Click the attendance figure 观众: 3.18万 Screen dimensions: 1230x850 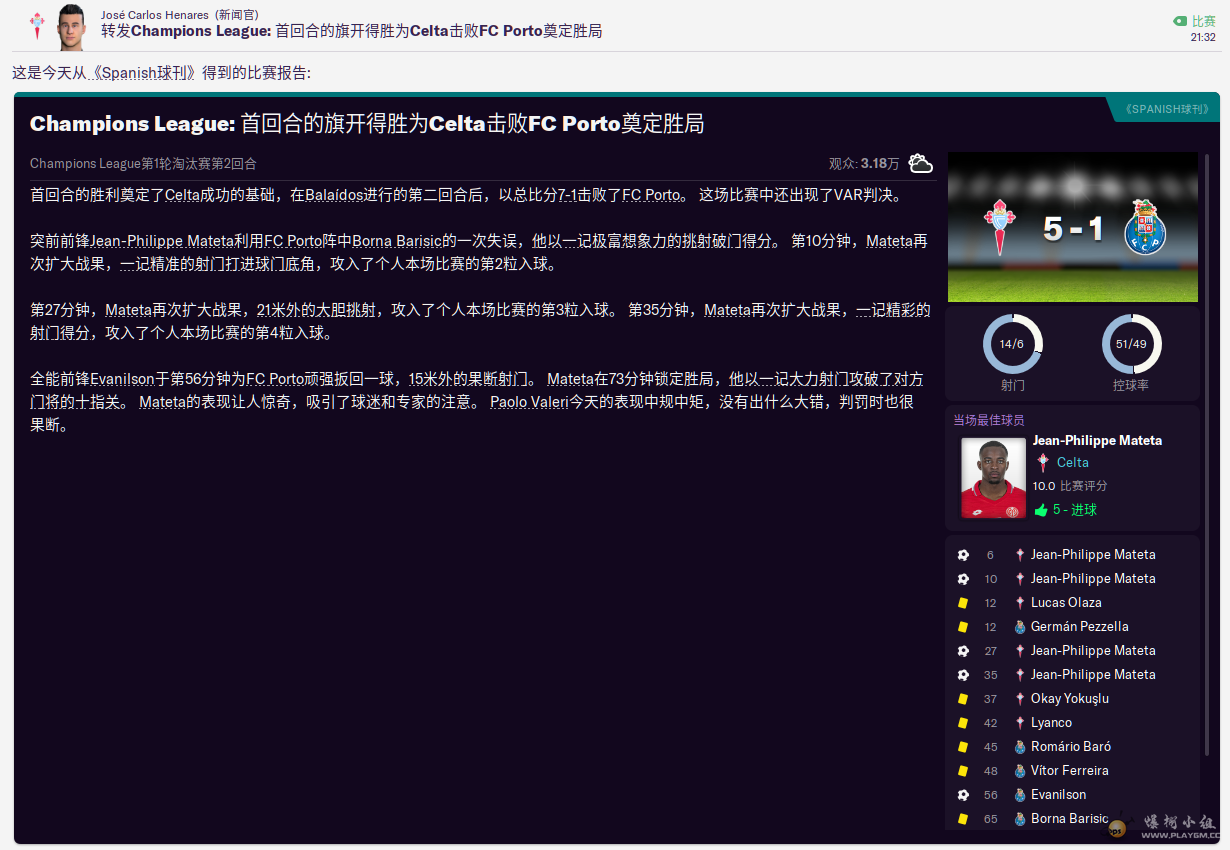point(864,164)
